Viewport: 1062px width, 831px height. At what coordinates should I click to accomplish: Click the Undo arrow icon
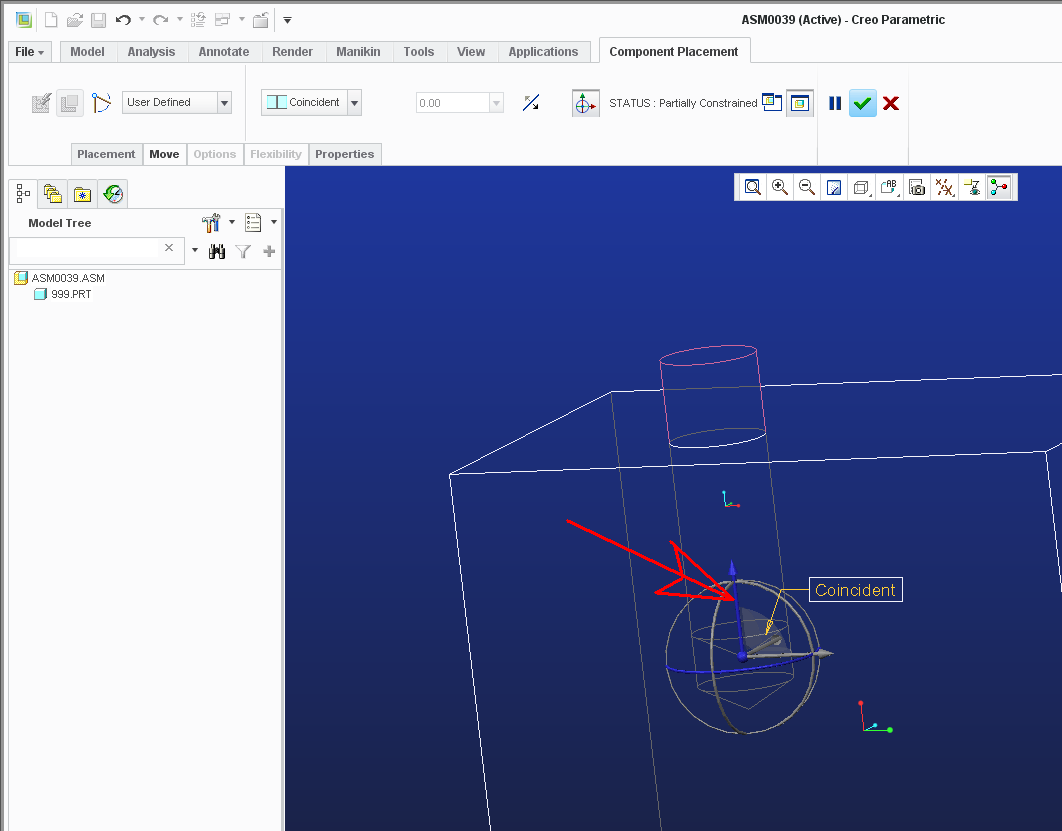tap(123, 20)
